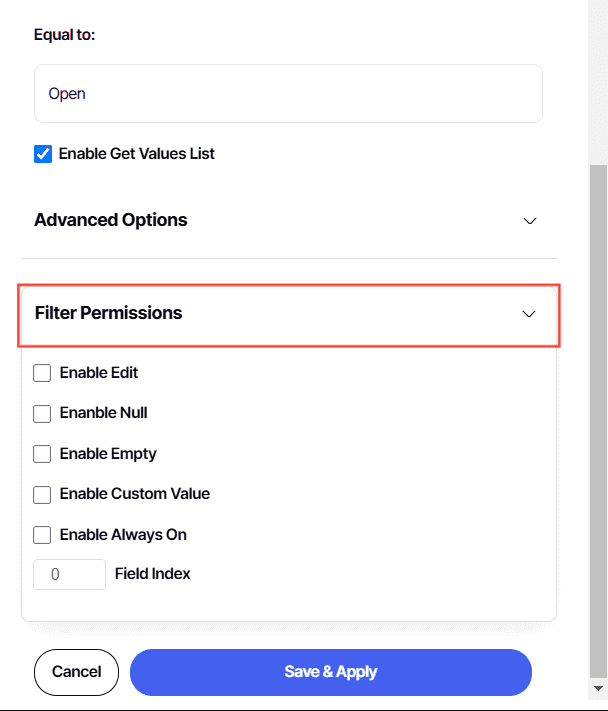608x711 pixels.
Task: Click the Enable Always On label
Action: click(123, 535)
